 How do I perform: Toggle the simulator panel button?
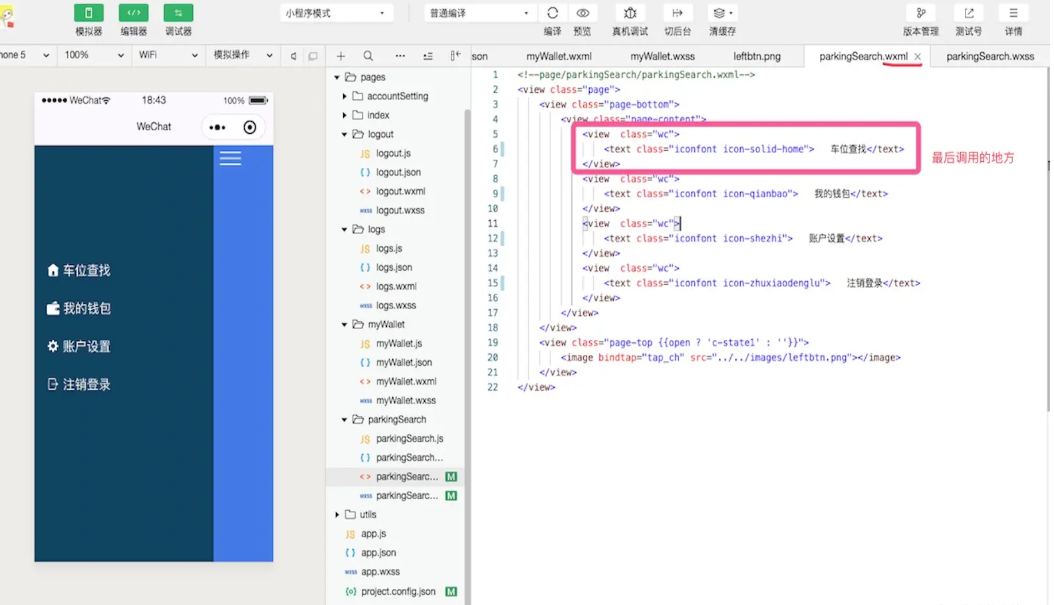point(88,13)
